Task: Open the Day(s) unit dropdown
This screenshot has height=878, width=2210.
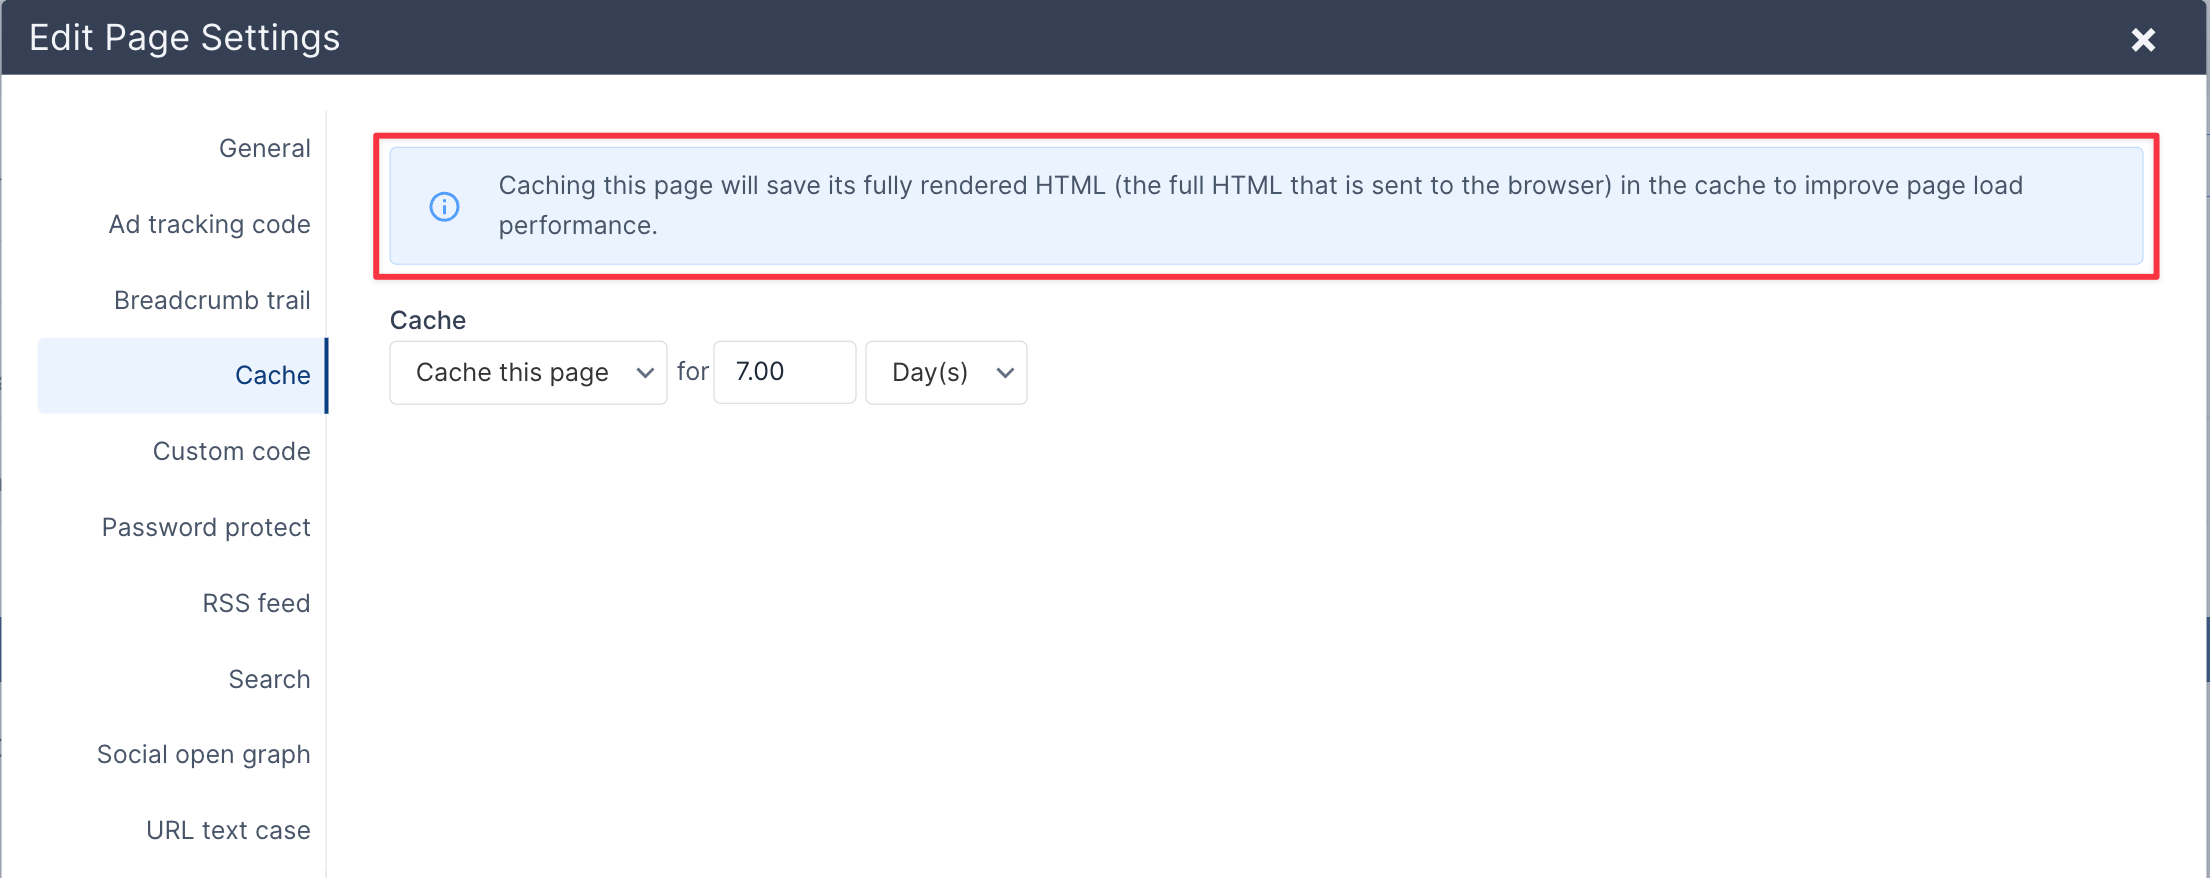Action: pos(946,372)
